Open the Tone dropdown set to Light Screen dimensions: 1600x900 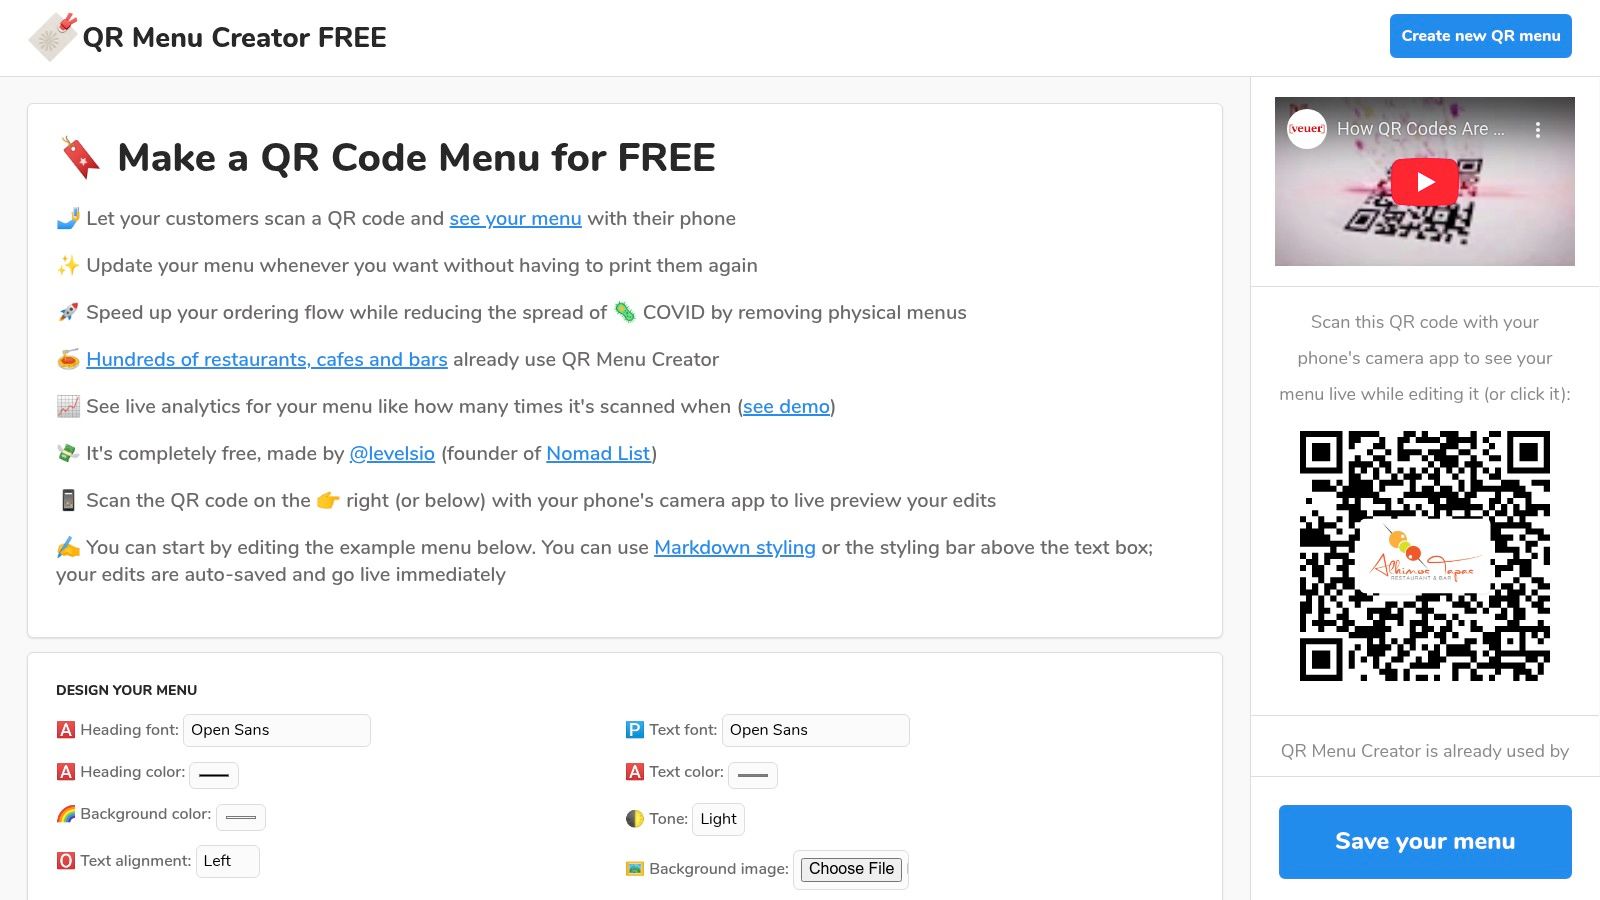718,819
